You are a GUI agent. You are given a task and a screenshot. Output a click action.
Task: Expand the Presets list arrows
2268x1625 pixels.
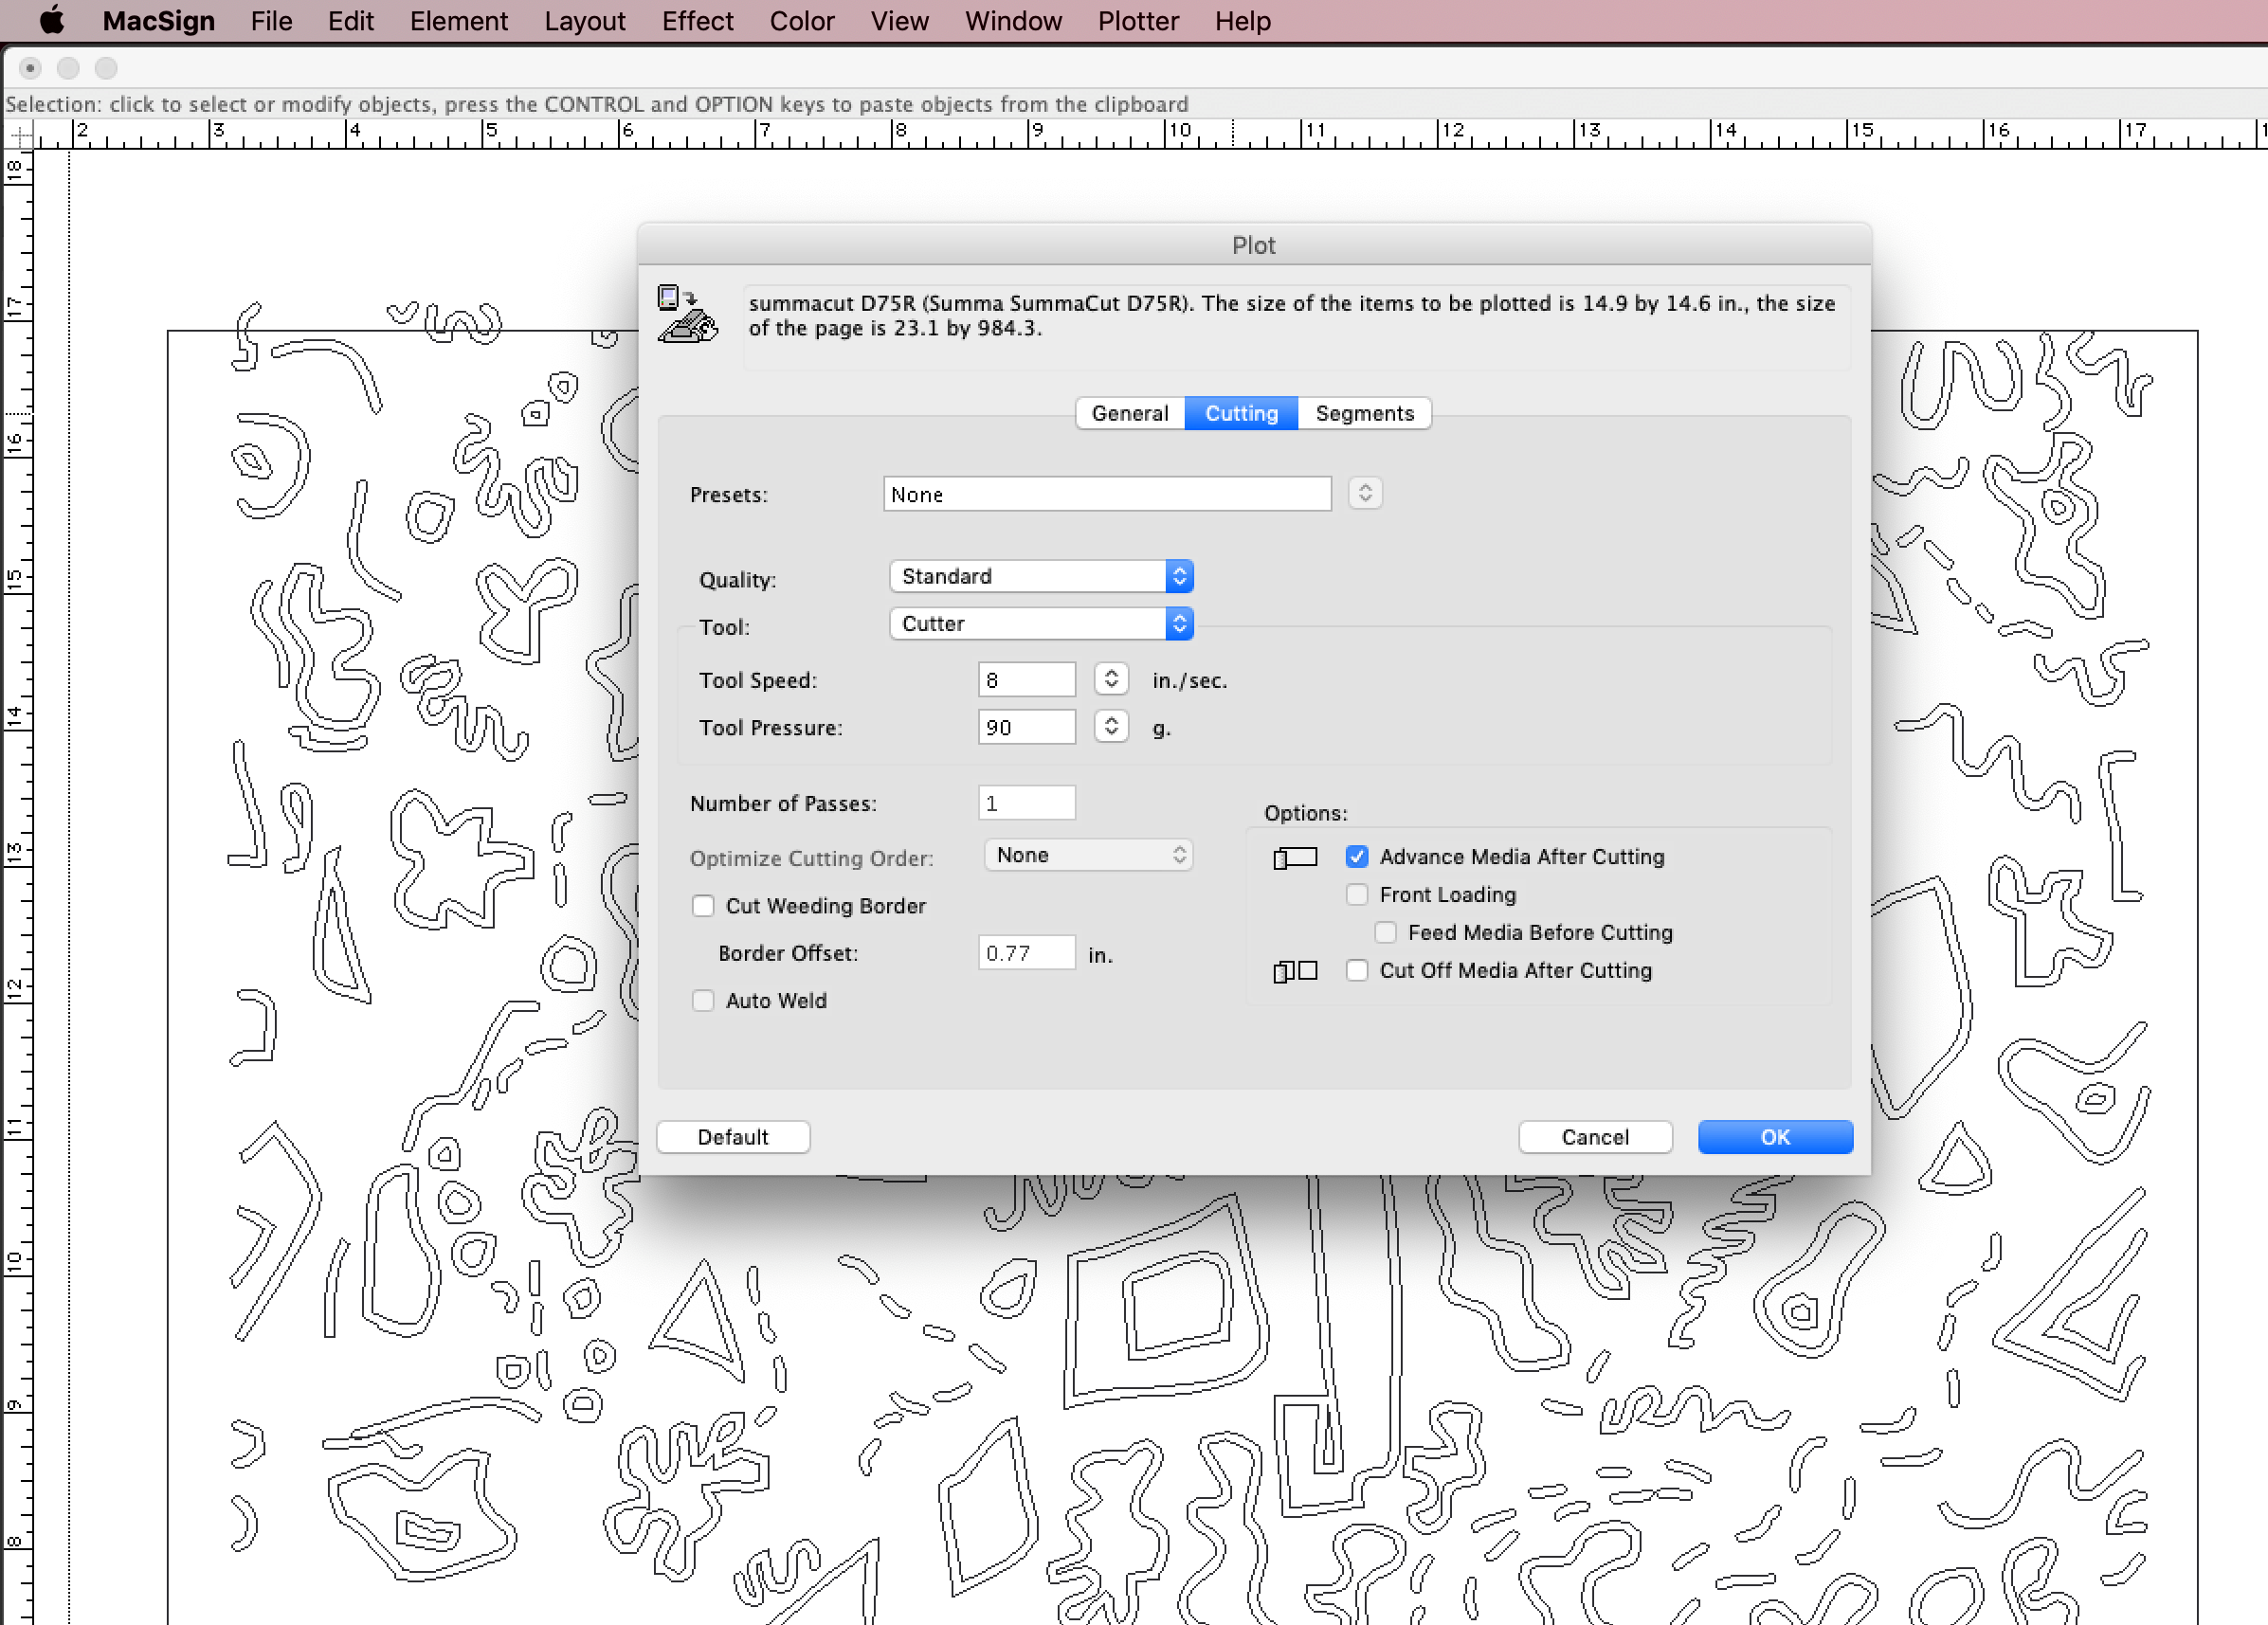[x=1365, y=494]
